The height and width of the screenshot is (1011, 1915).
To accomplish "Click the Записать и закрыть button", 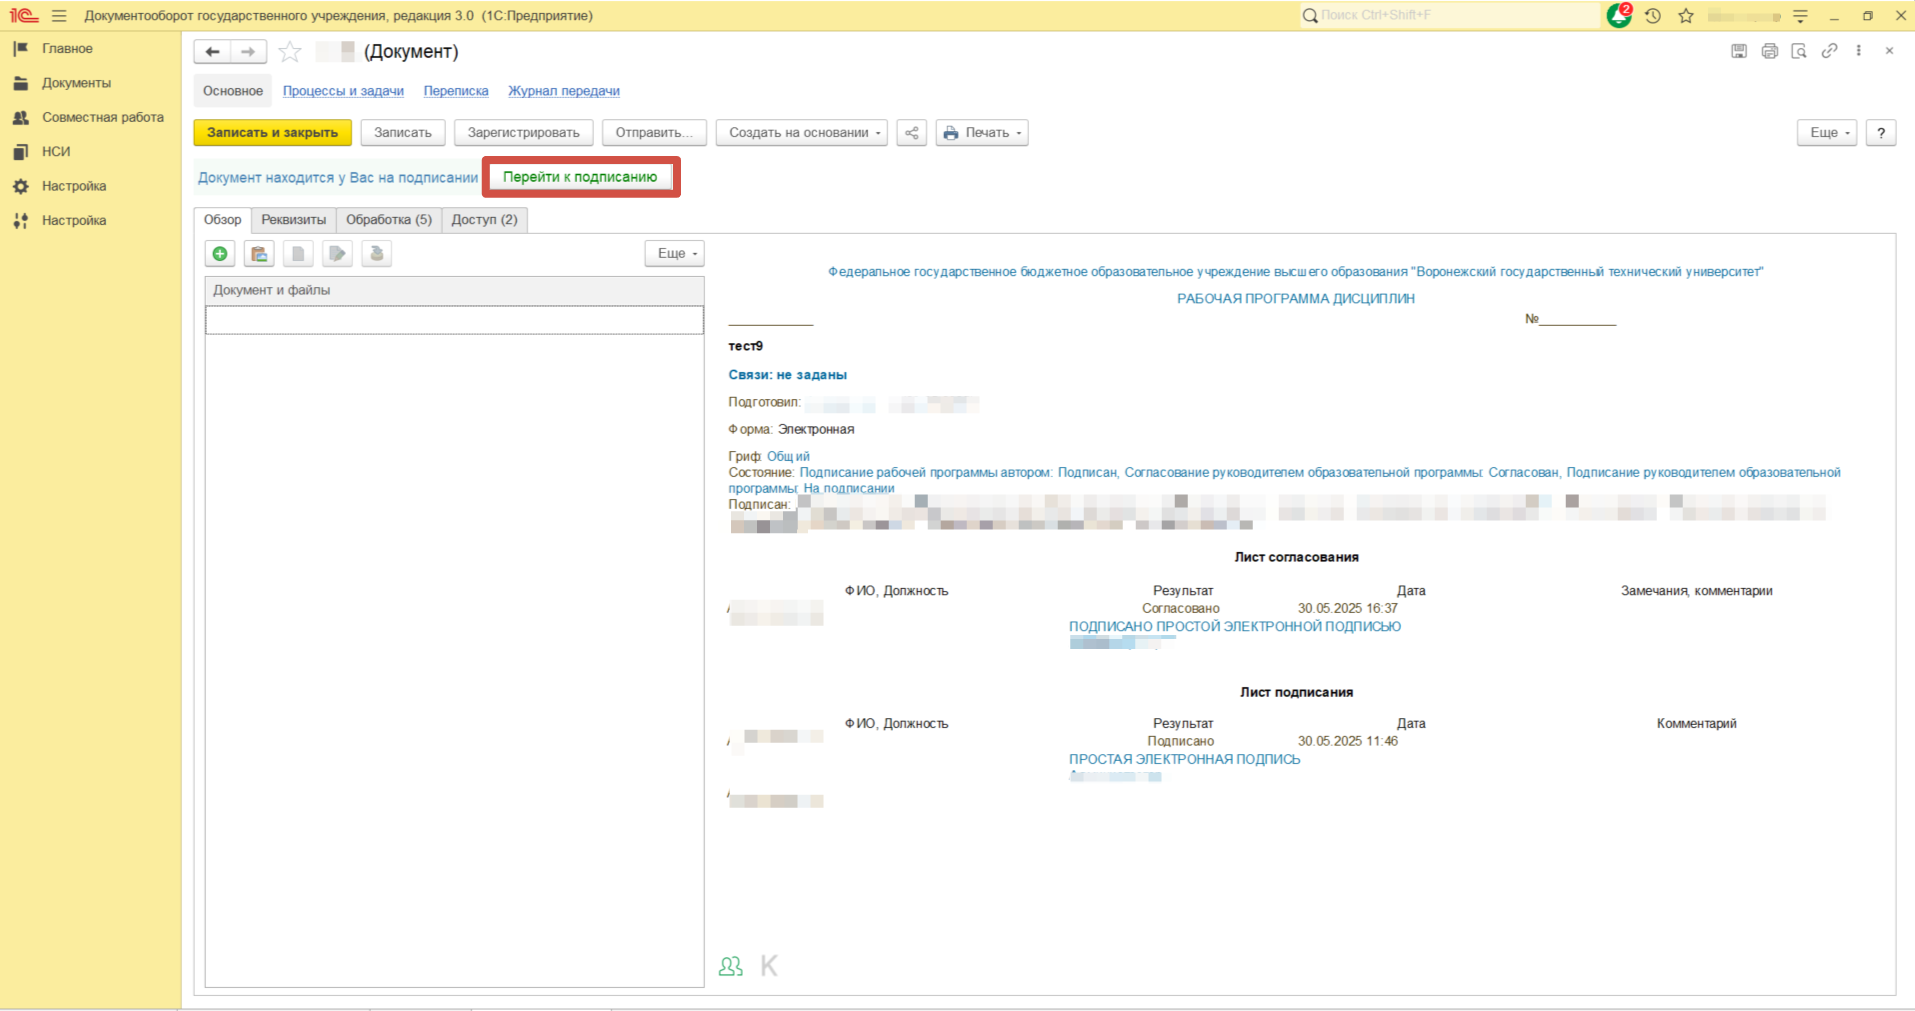I will click(272, 133).
